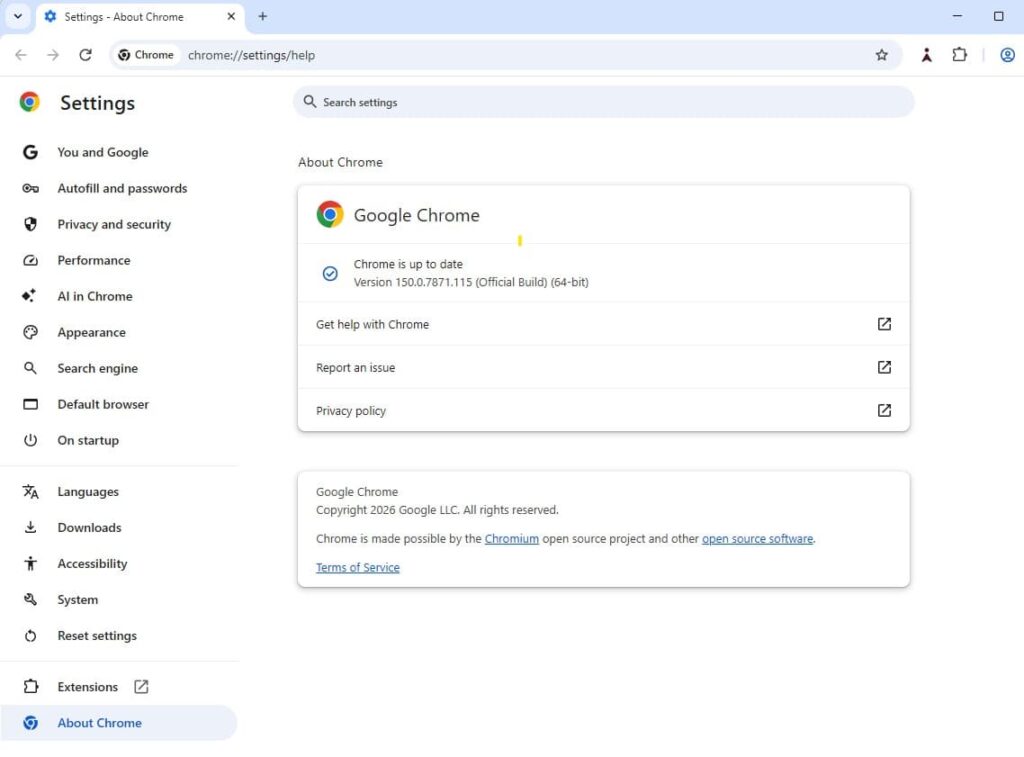Reload the page with refresh icon

(86, 55)
